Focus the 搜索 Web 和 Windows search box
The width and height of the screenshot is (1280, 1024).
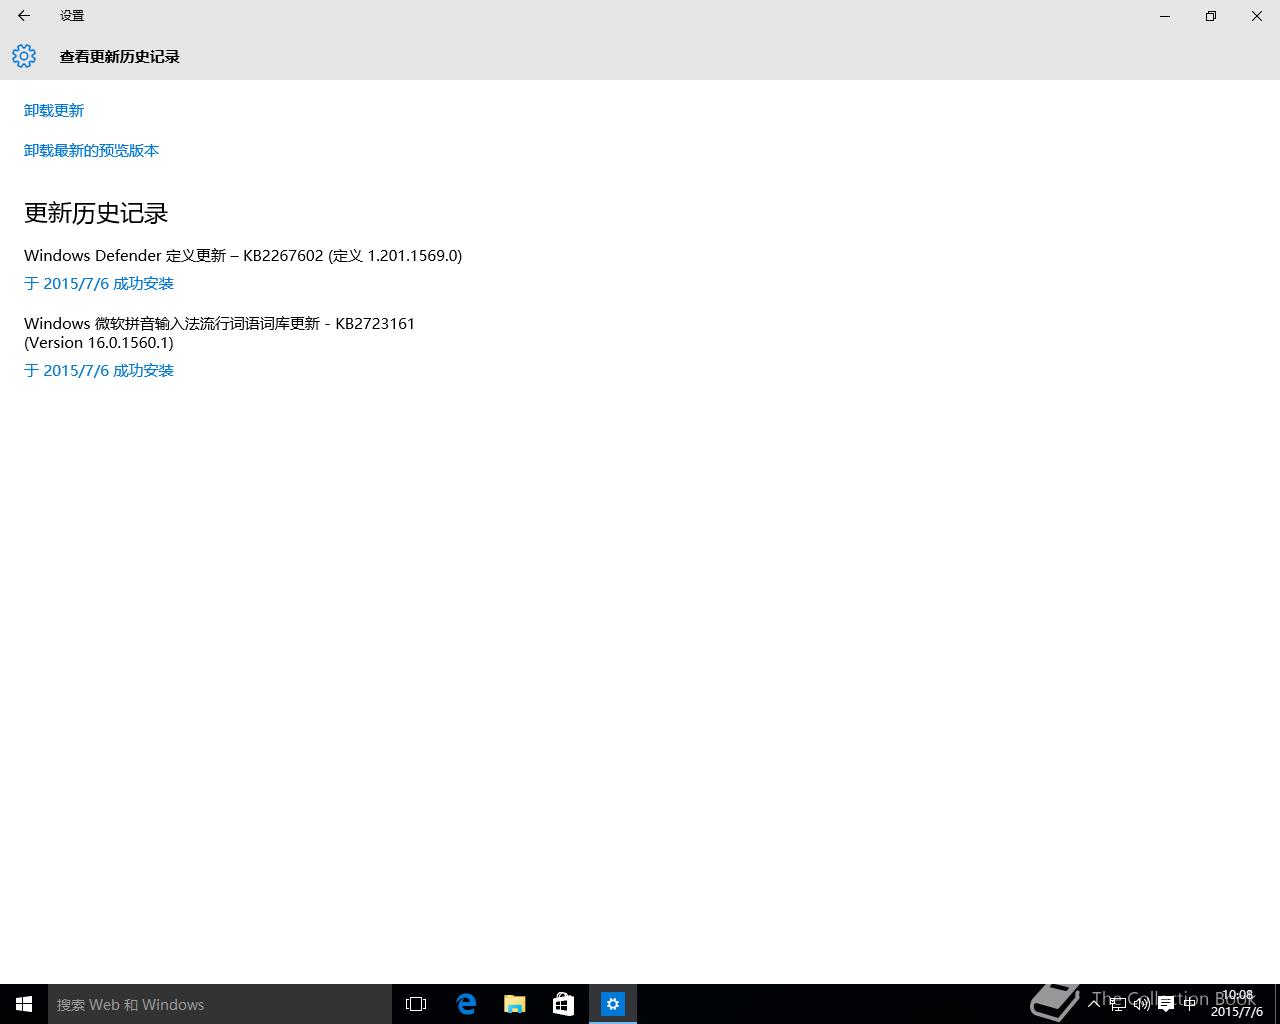(220, 1004)
